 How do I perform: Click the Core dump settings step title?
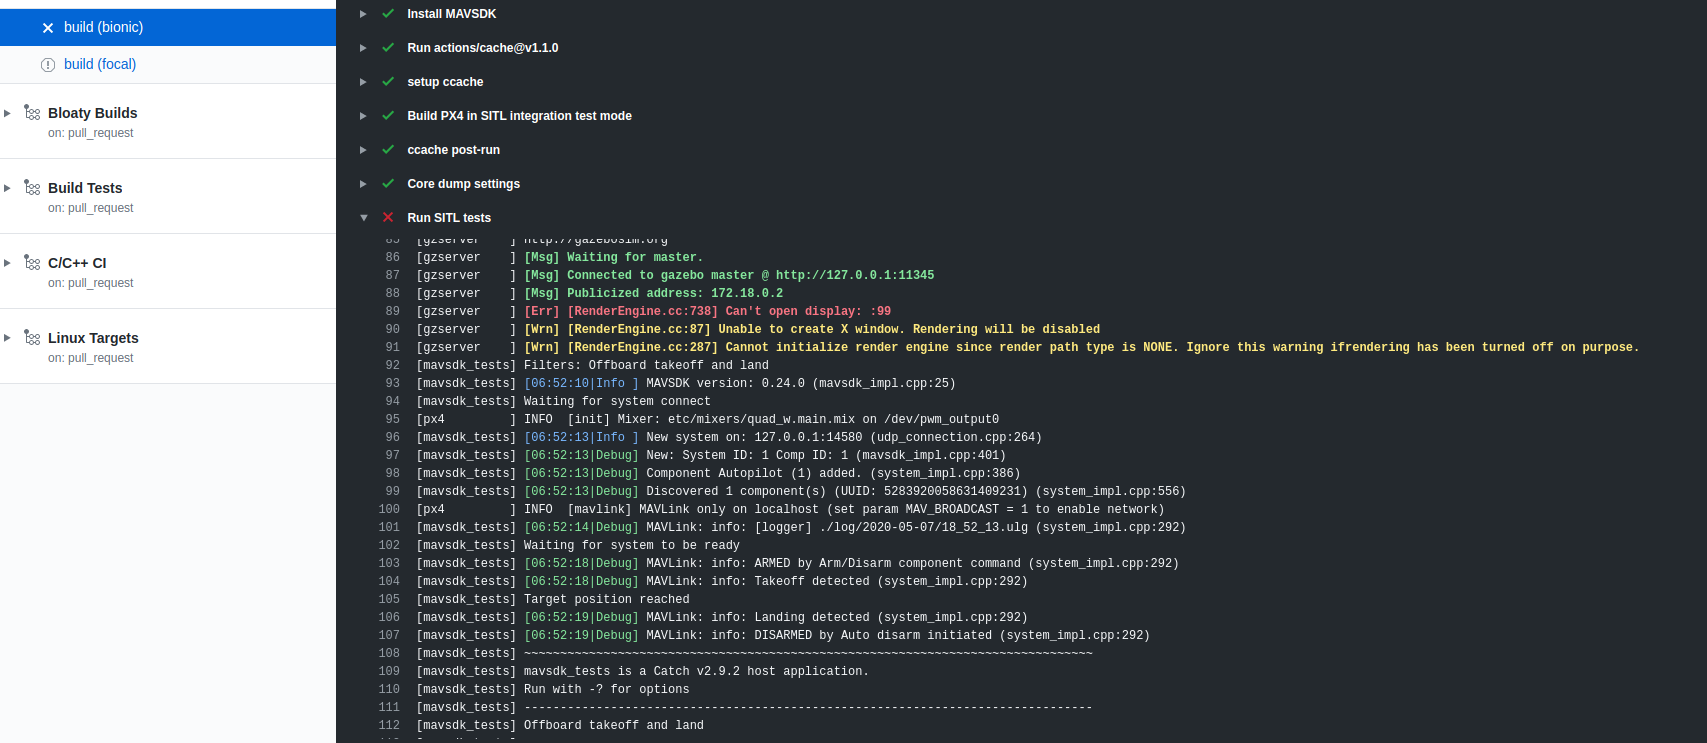tap(463, 184)
